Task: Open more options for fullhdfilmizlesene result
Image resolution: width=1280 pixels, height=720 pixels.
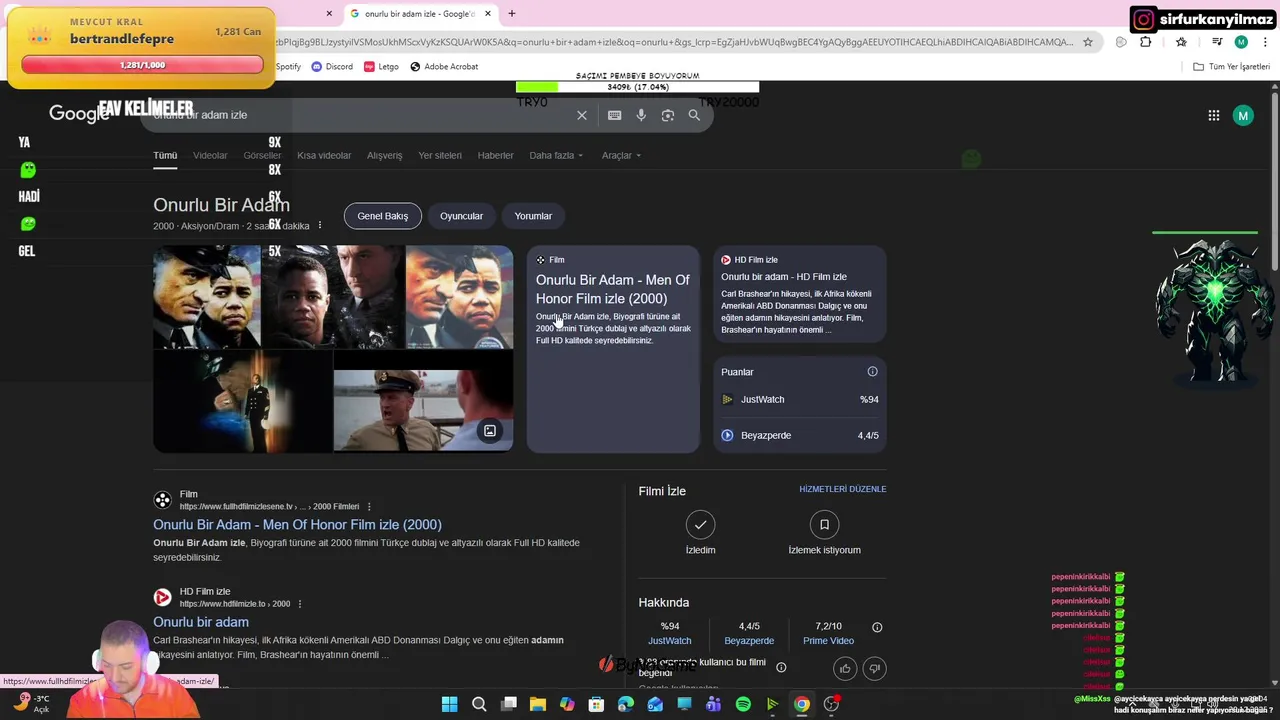Action: click(x=369, y=506)
